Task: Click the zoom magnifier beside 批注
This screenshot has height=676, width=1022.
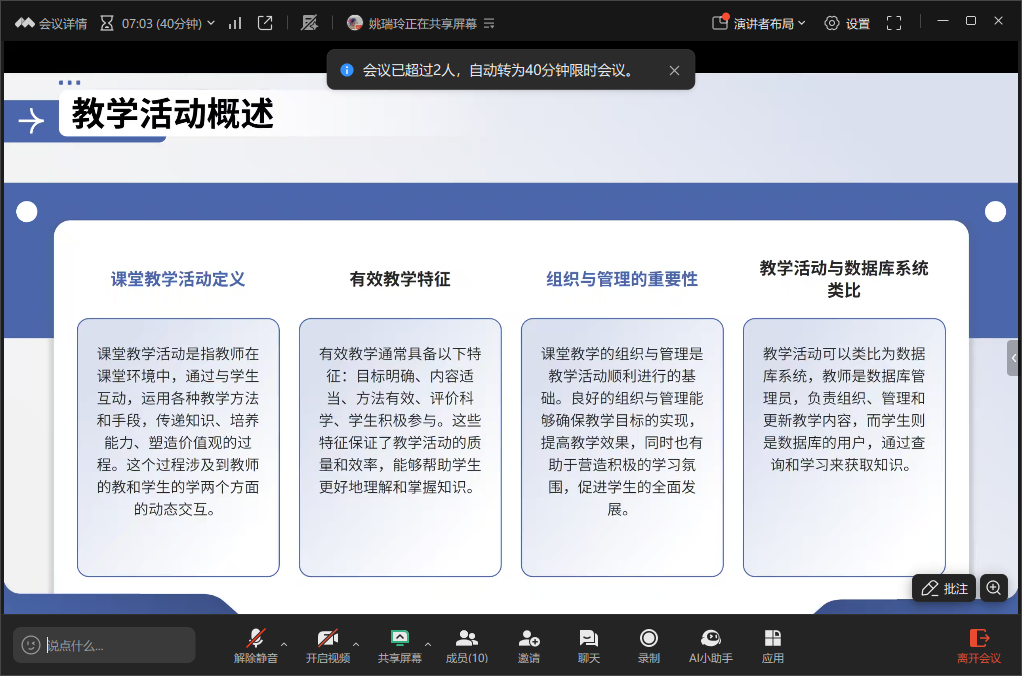Action: coord(993,588)
